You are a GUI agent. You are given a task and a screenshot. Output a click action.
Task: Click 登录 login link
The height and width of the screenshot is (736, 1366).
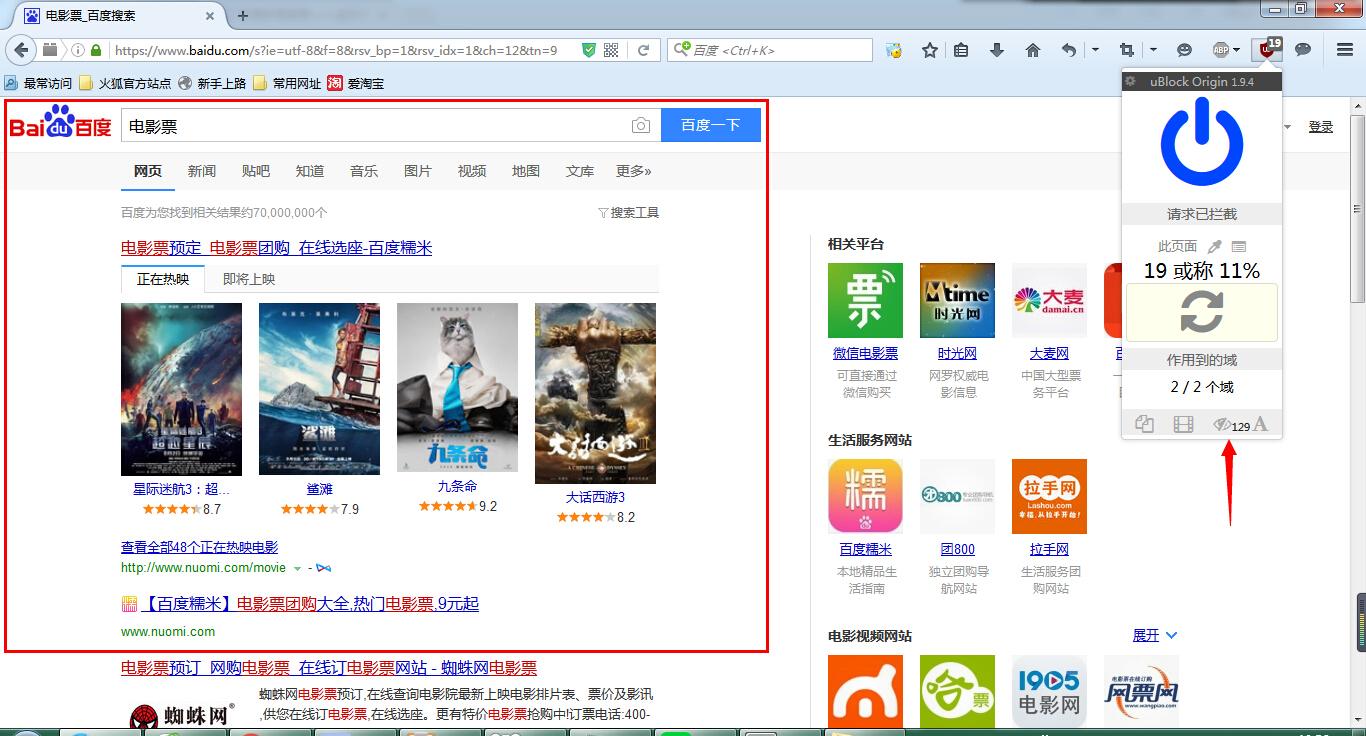point(1321,126)
